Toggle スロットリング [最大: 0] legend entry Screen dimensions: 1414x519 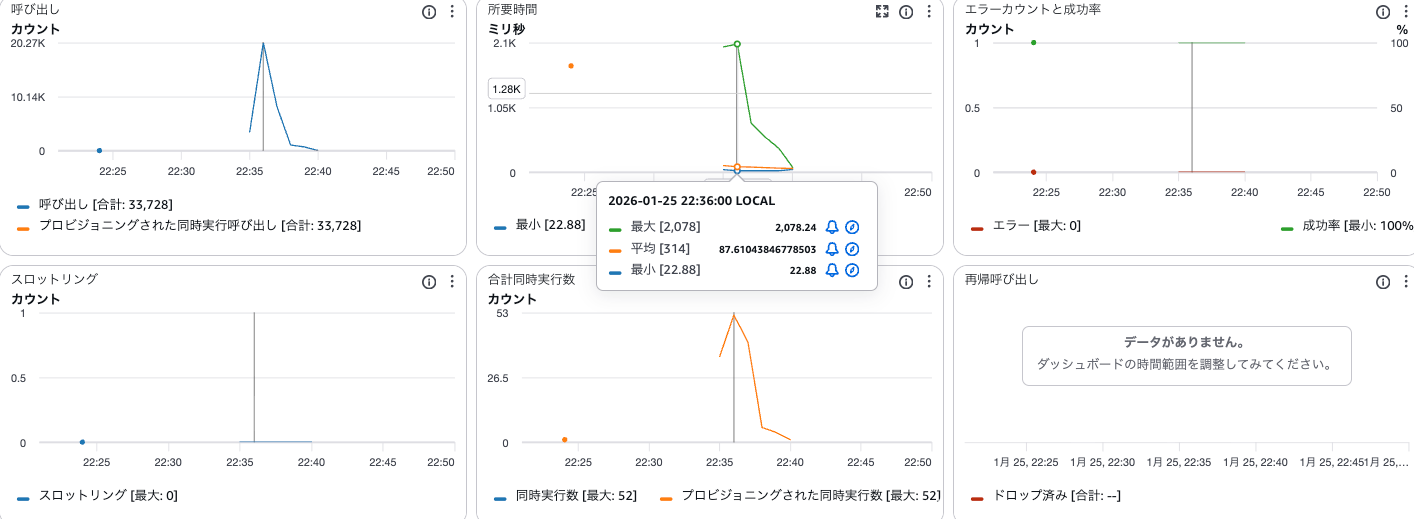pyautogui.click(x=97, y=495)
